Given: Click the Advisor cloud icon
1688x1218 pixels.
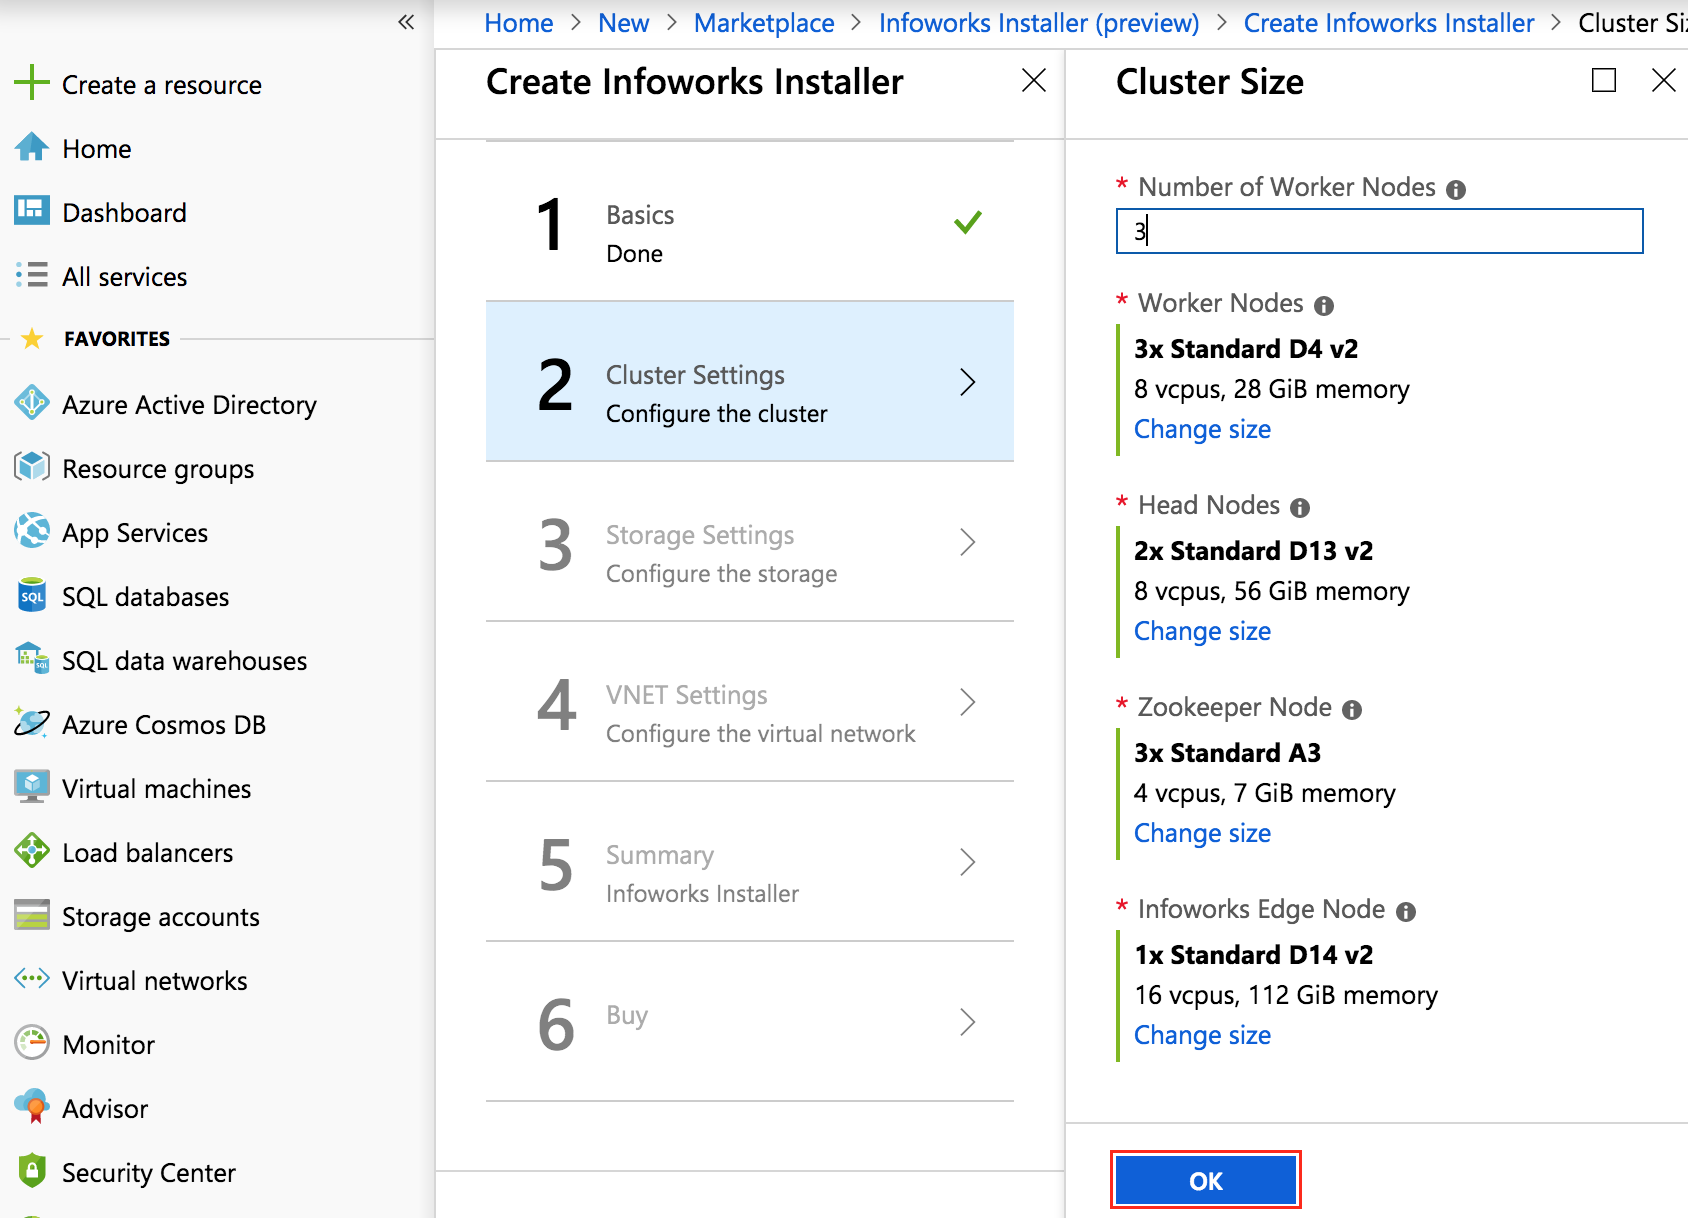Looking at the screenshot, I should (32, 1107).
